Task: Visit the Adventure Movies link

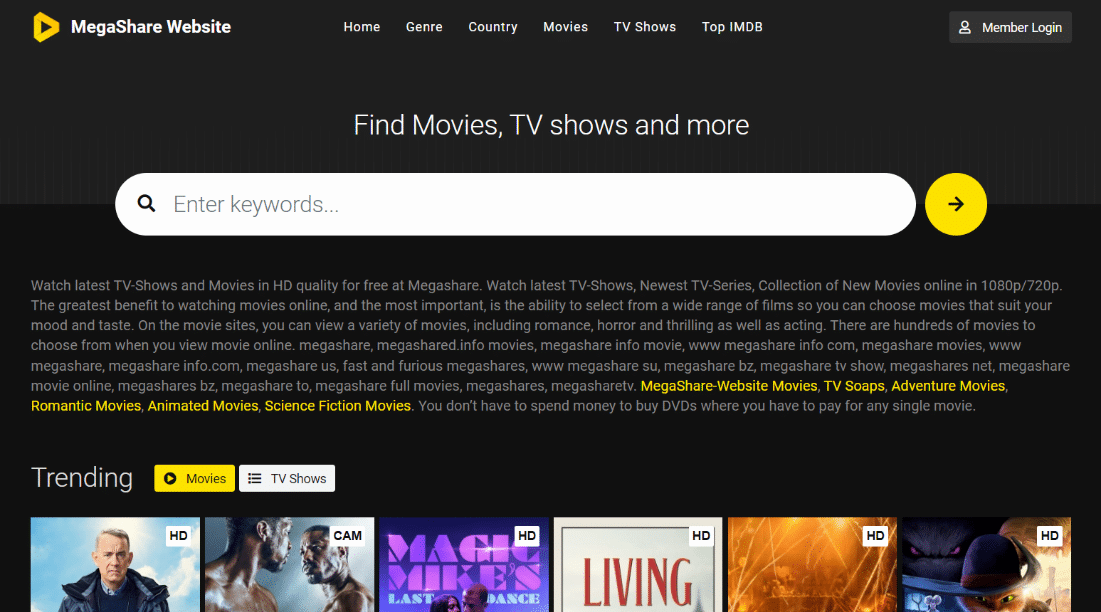Action: coord(947,386)
